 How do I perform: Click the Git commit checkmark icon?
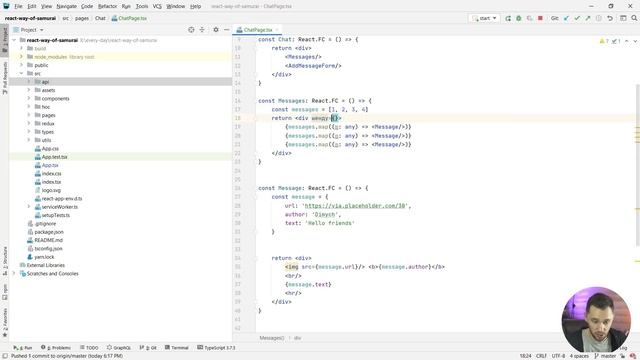coord(577,18)
